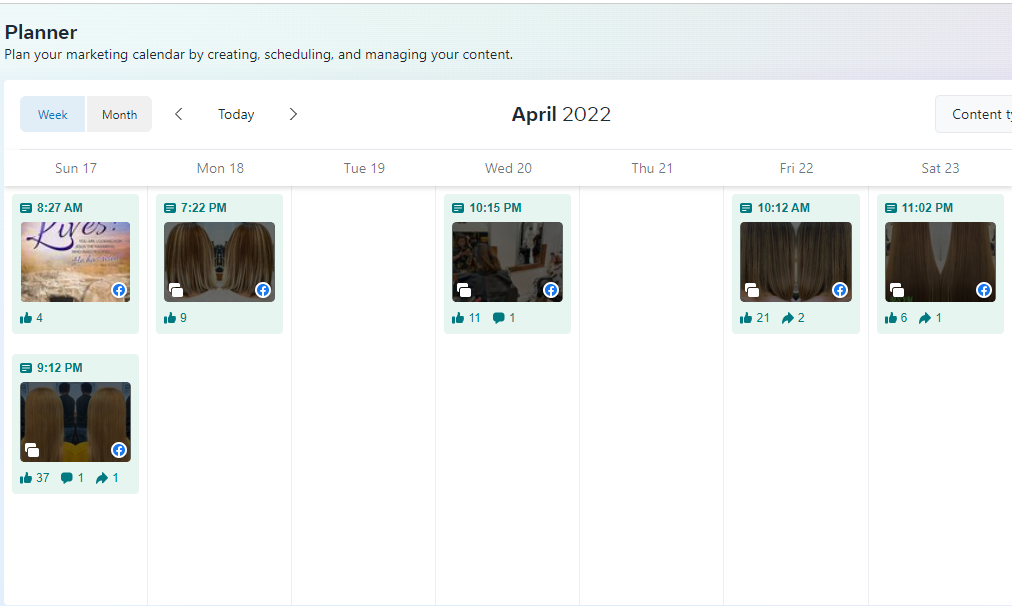Screen dimensions: 1012x606
Task: Click the 11:02 PM time label
Action: (x=927, y=208)
